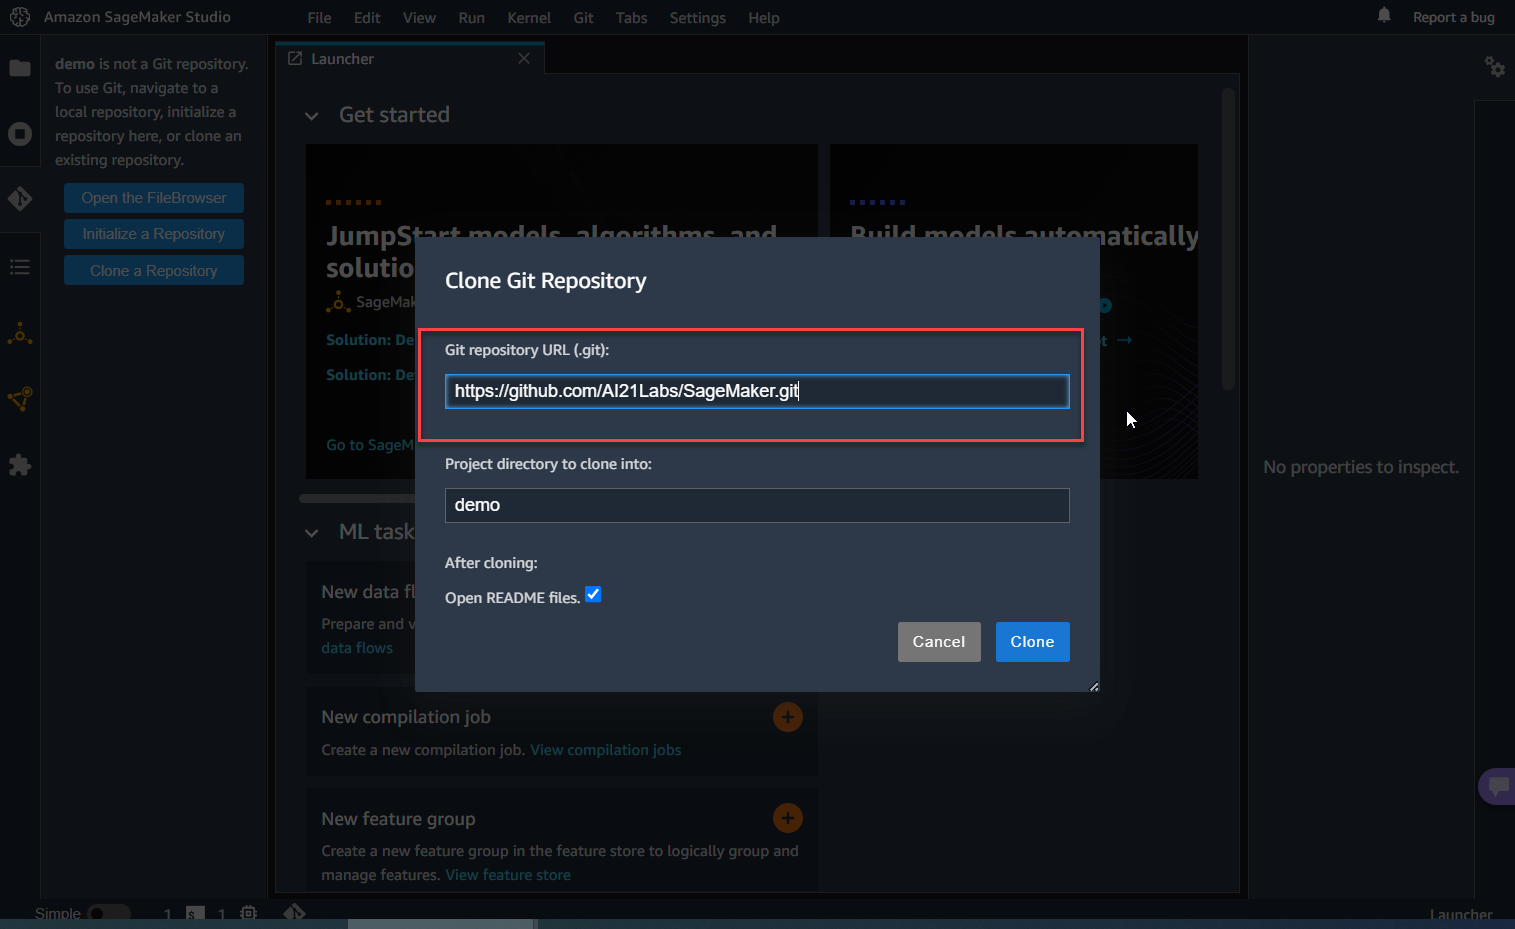Click the 'Amazon SageMaker Studio' title text
Image resolution: width=1515 pixels, height=929 pixels.
pyautogui.click(x=137, y=17)
